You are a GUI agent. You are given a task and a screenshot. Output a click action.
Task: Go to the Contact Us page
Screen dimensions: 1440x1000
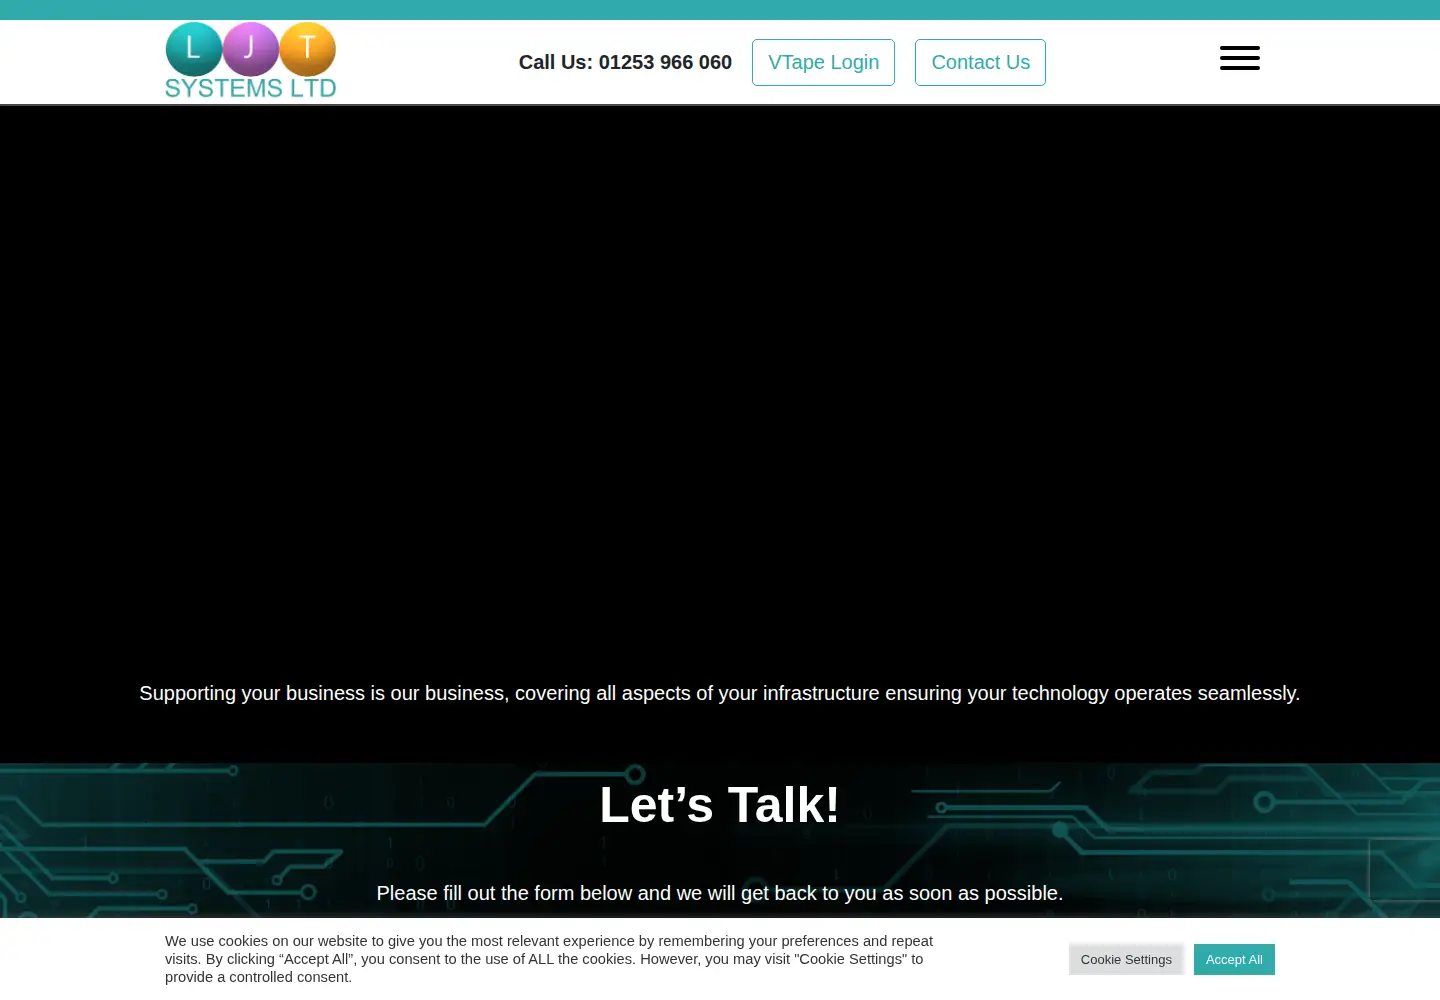point(980,62)
